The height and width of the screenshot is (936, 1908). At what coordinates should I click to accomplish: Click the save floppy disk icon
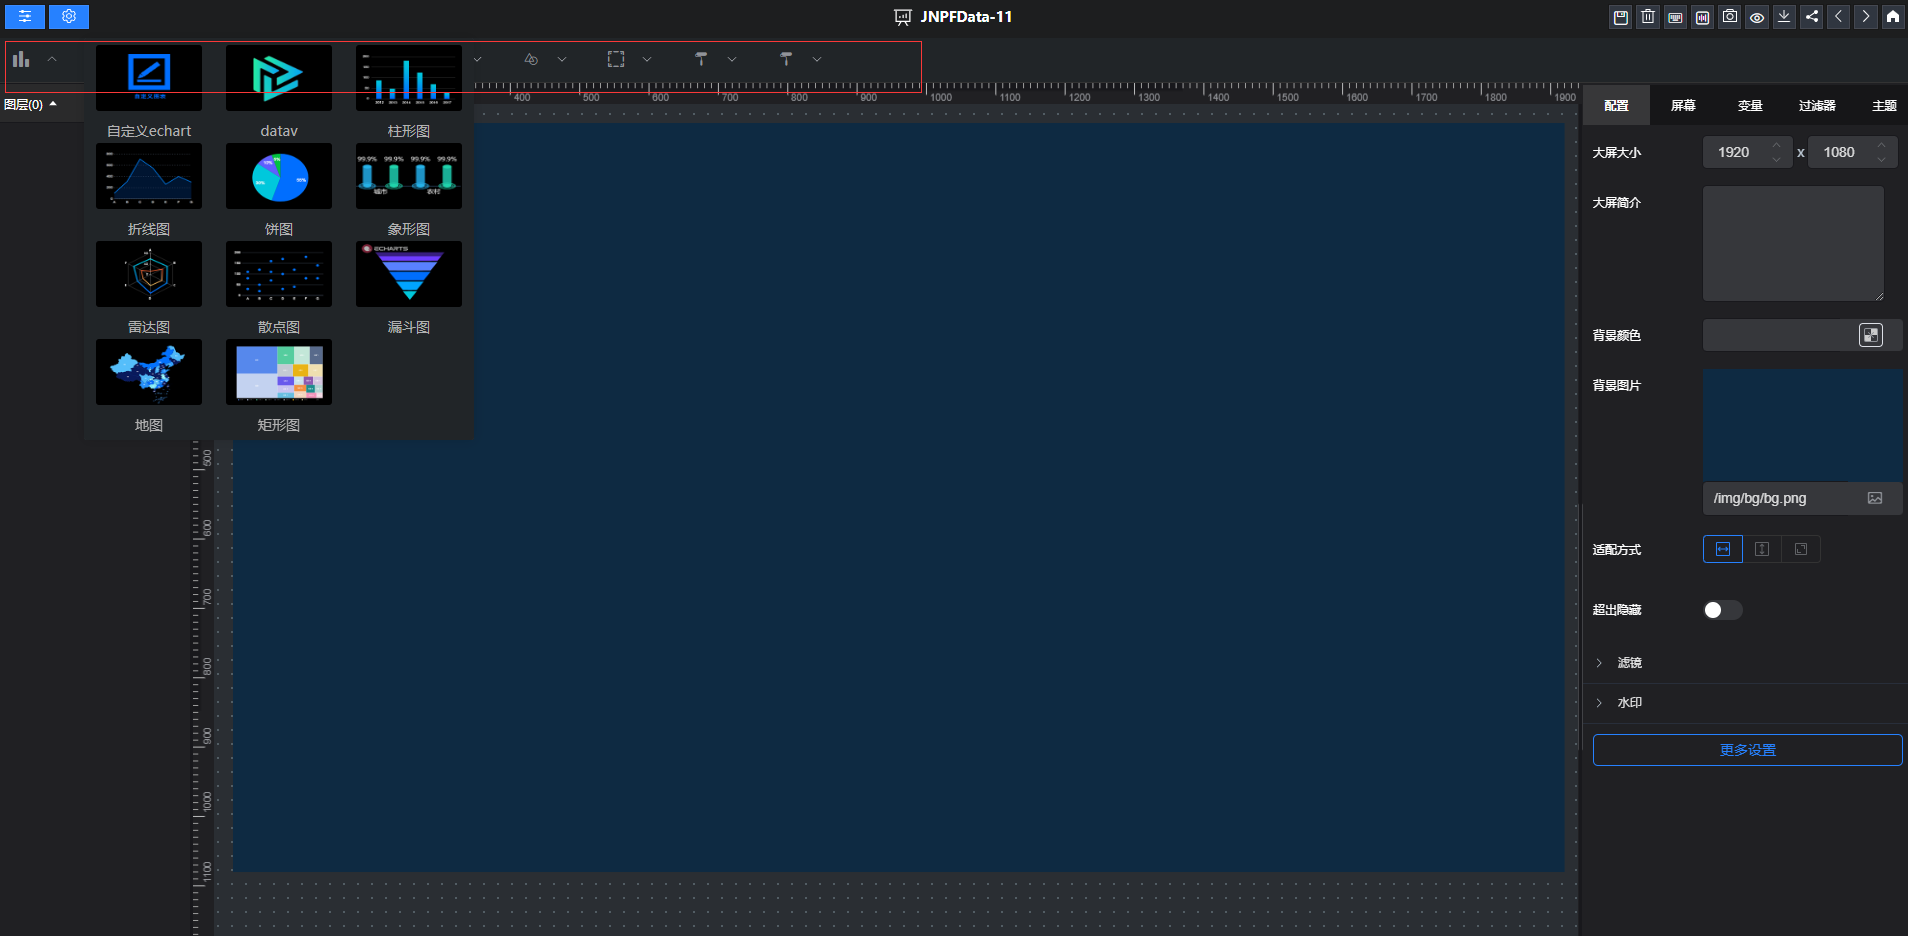click(1621, 17)
